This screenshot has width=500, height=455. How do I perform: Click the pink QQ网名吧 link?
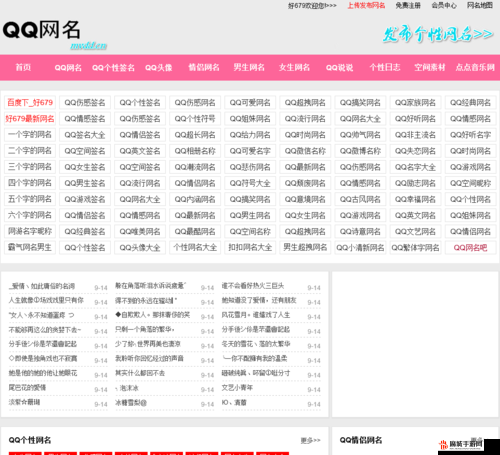[470, 248]
